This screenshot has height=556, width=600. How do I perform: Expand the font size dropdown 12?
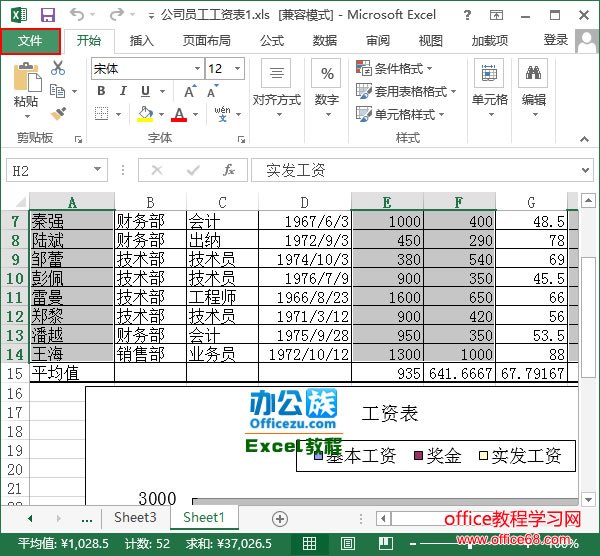(x=237, y=68)
